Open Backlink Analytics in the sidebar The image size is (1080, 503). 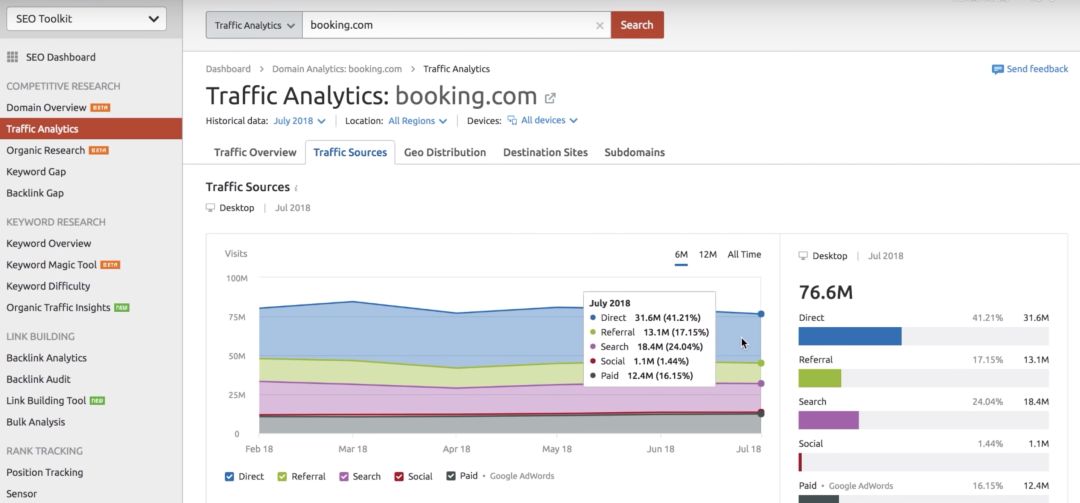click(47, 358)
